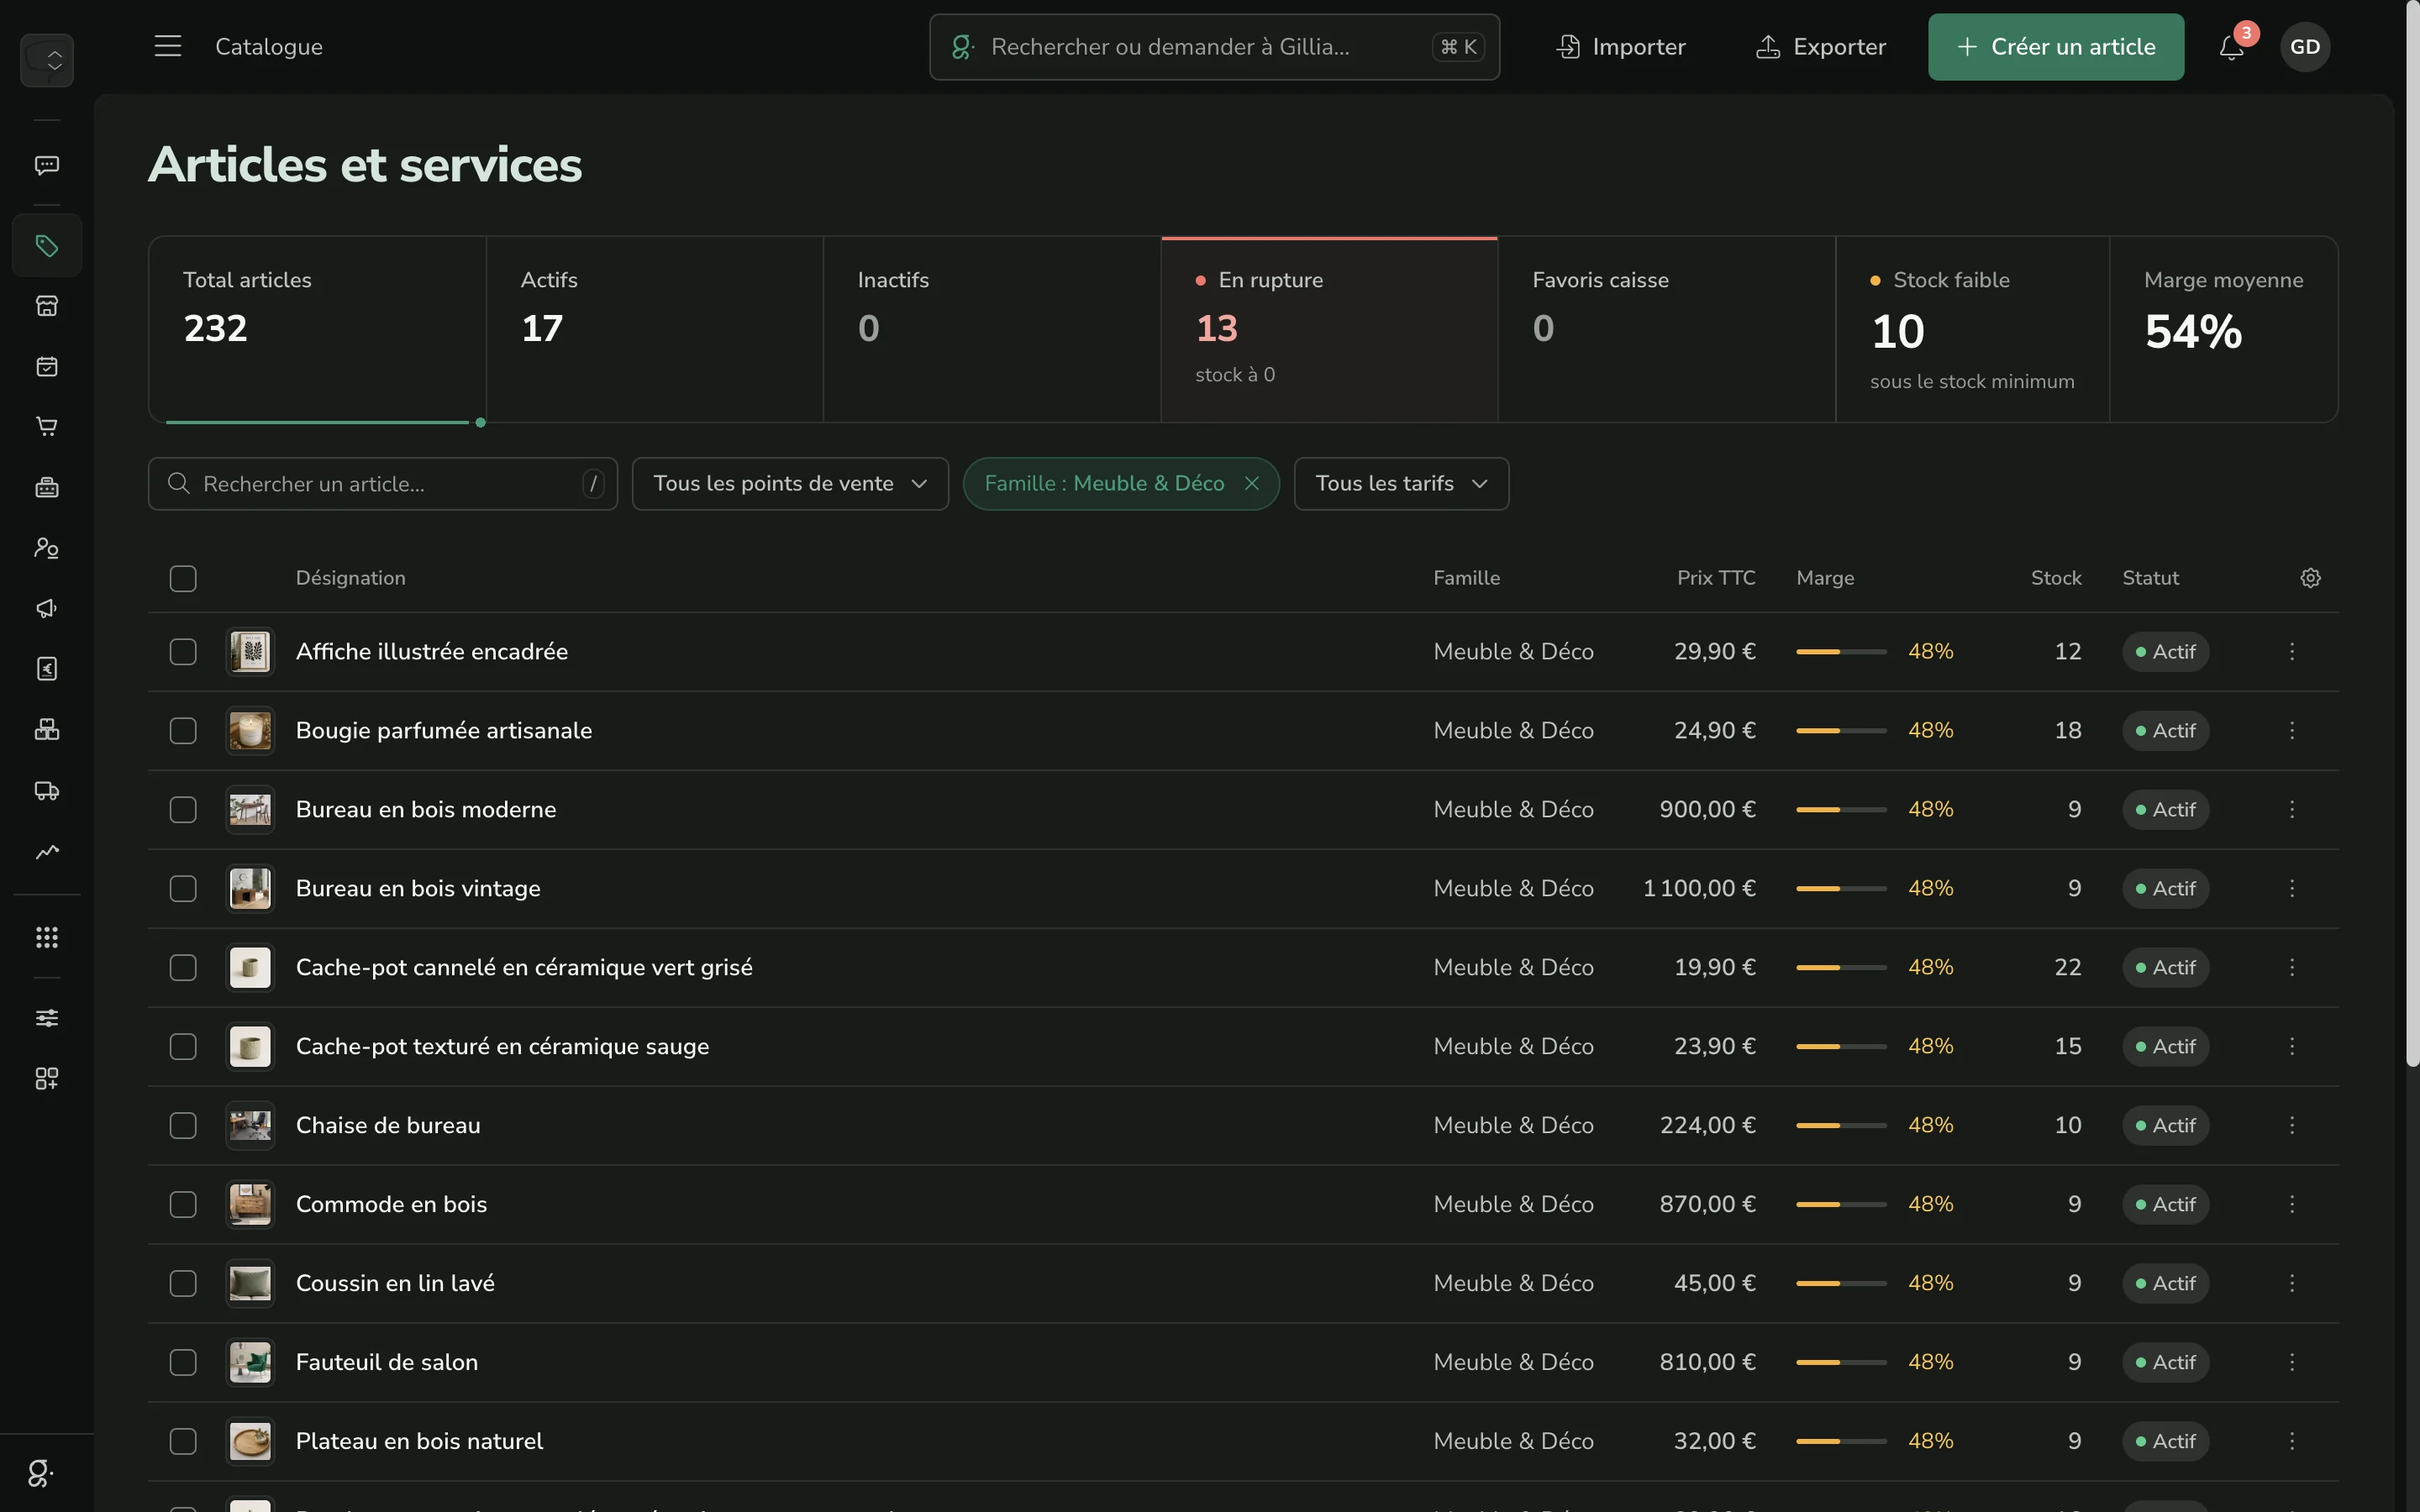The height and width of the screenshot is (1512, 2420).
Task: Open the megaphone marketing icon in sidebar
Action: click(47, 608)
